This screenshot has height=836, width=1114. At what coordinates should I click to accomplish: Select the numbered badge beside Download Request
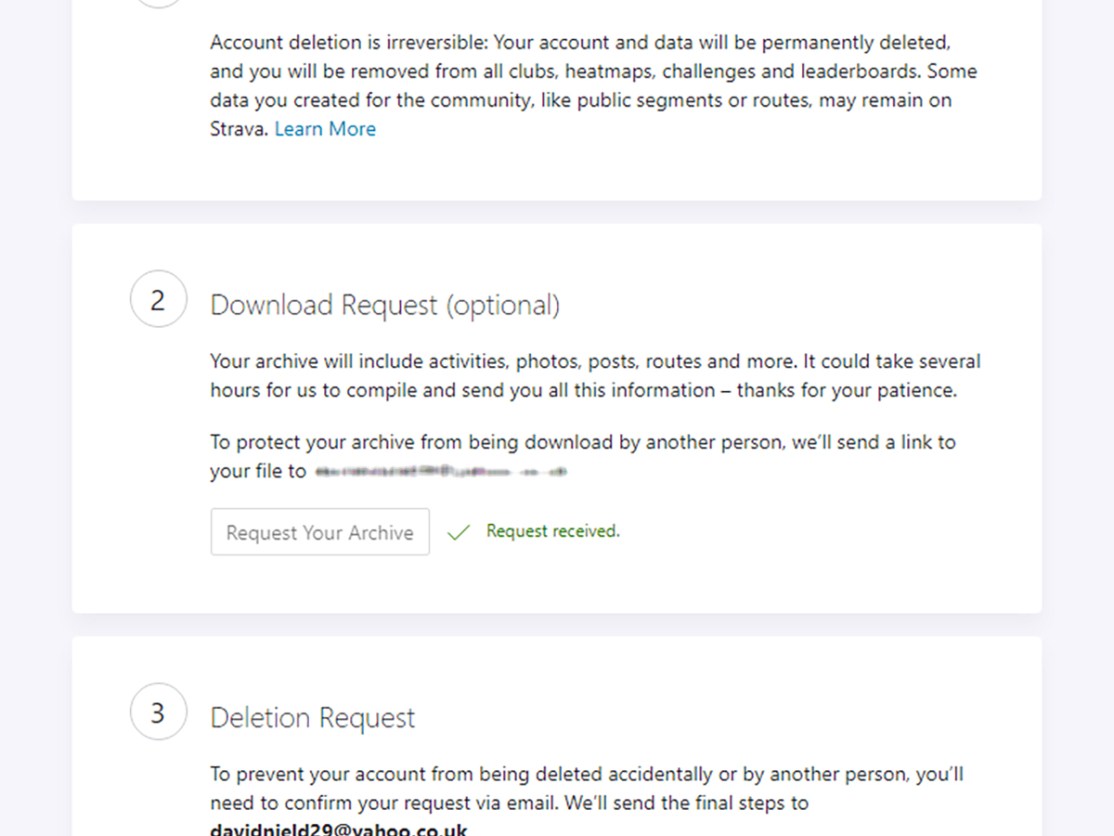[x=158, y=298]
